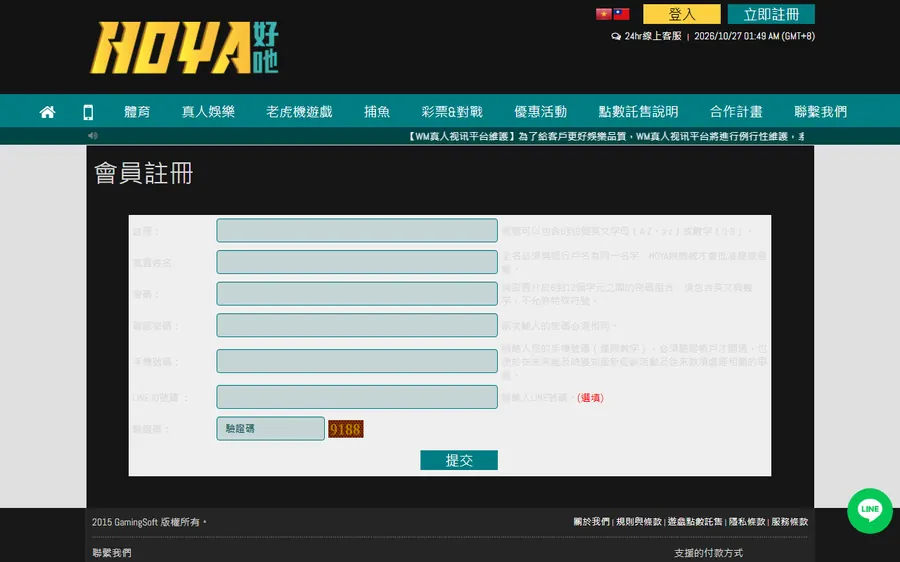Viewport: 900px width, 562px height.
Task: Open the 服務條款 footer link
Action: (789, 522)
